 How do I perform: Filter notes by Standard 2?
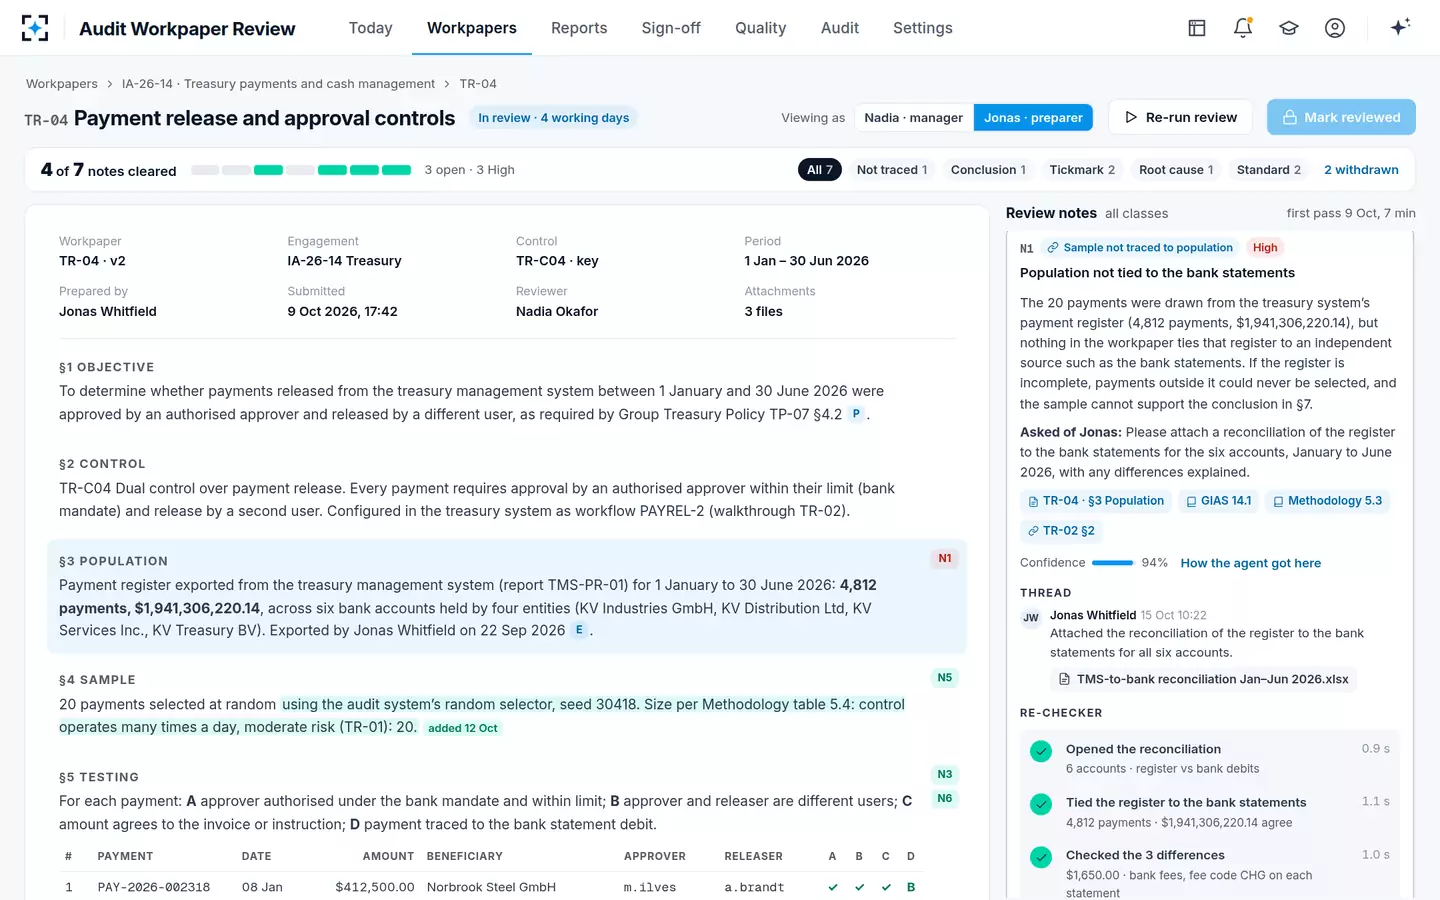(x=1269, y=170)
